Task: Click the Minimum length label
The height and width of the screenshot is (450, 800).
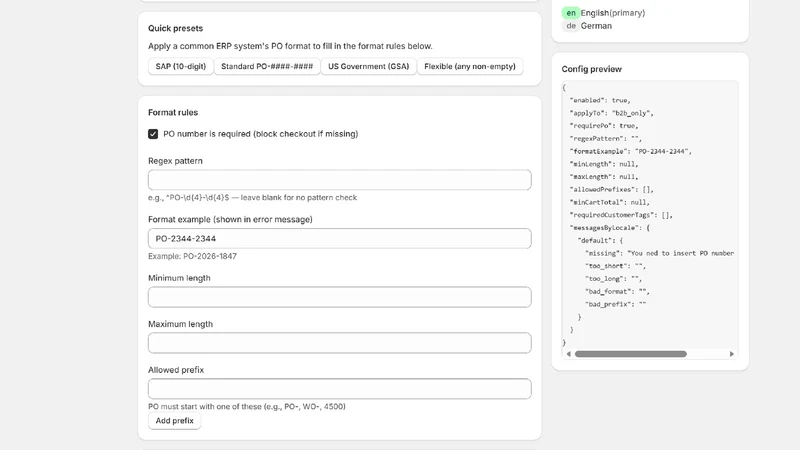Action: click(x=179, y=278)
